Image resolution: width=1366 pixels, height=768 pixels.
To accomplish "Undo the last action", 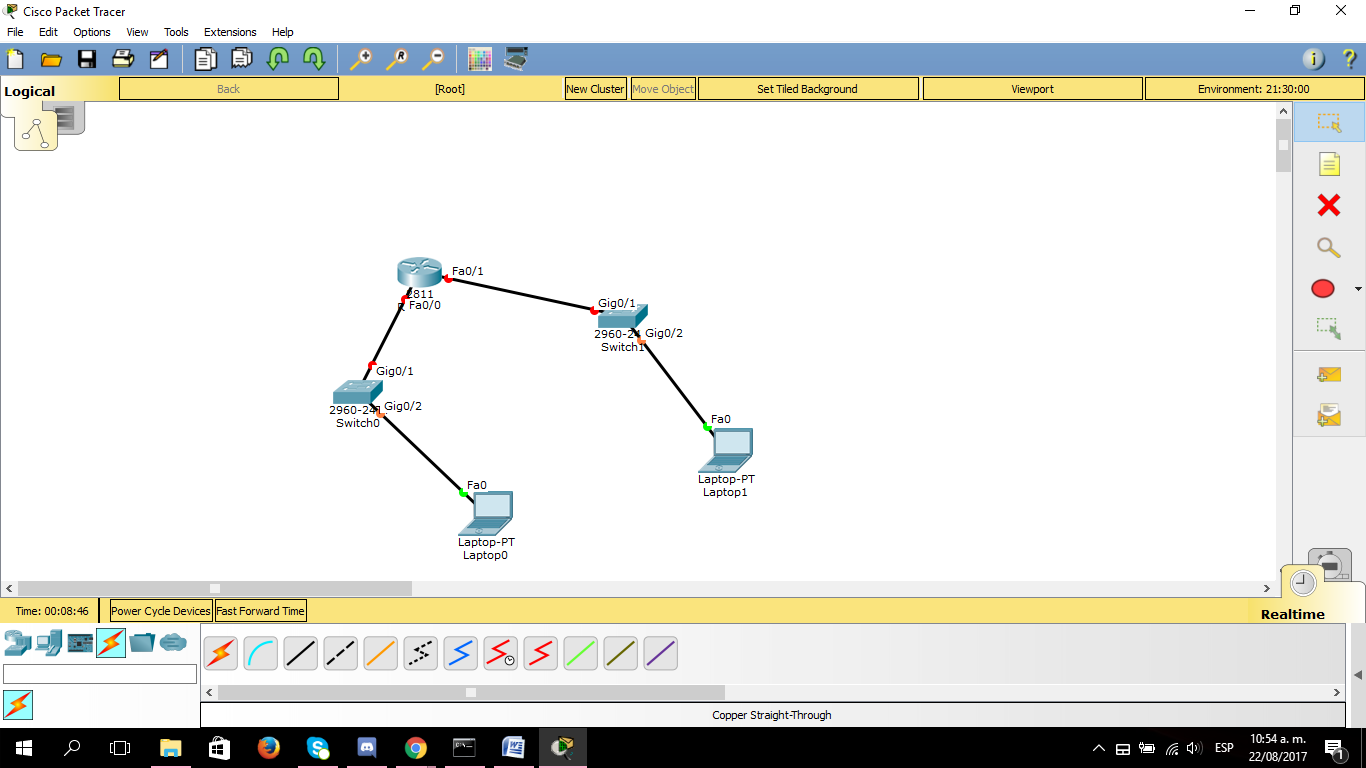I will click(x=277, y=59).
